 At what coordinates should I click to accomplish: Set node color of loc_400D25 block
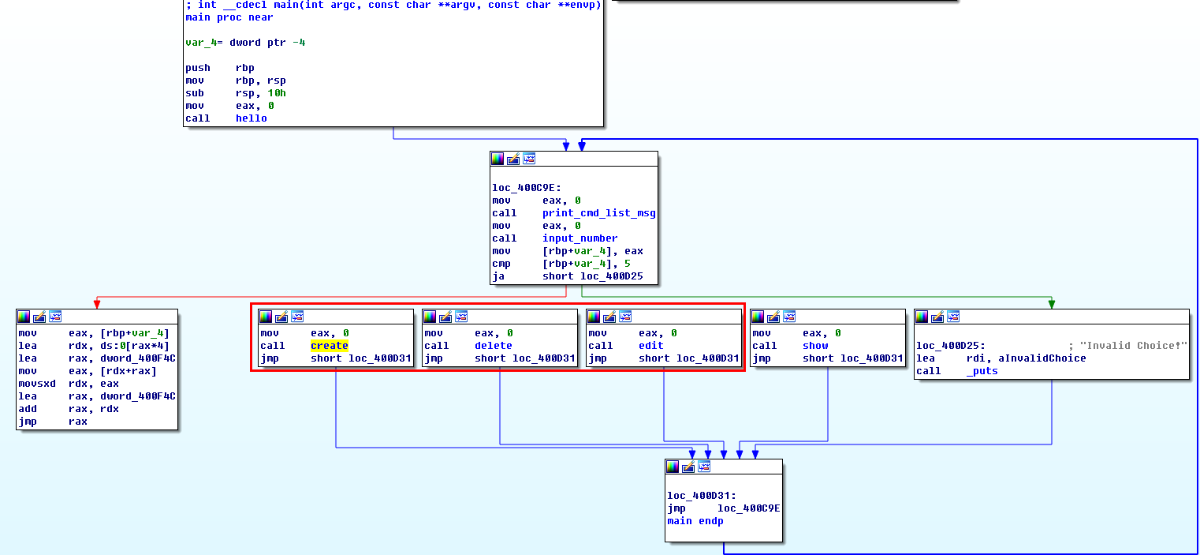922,316
